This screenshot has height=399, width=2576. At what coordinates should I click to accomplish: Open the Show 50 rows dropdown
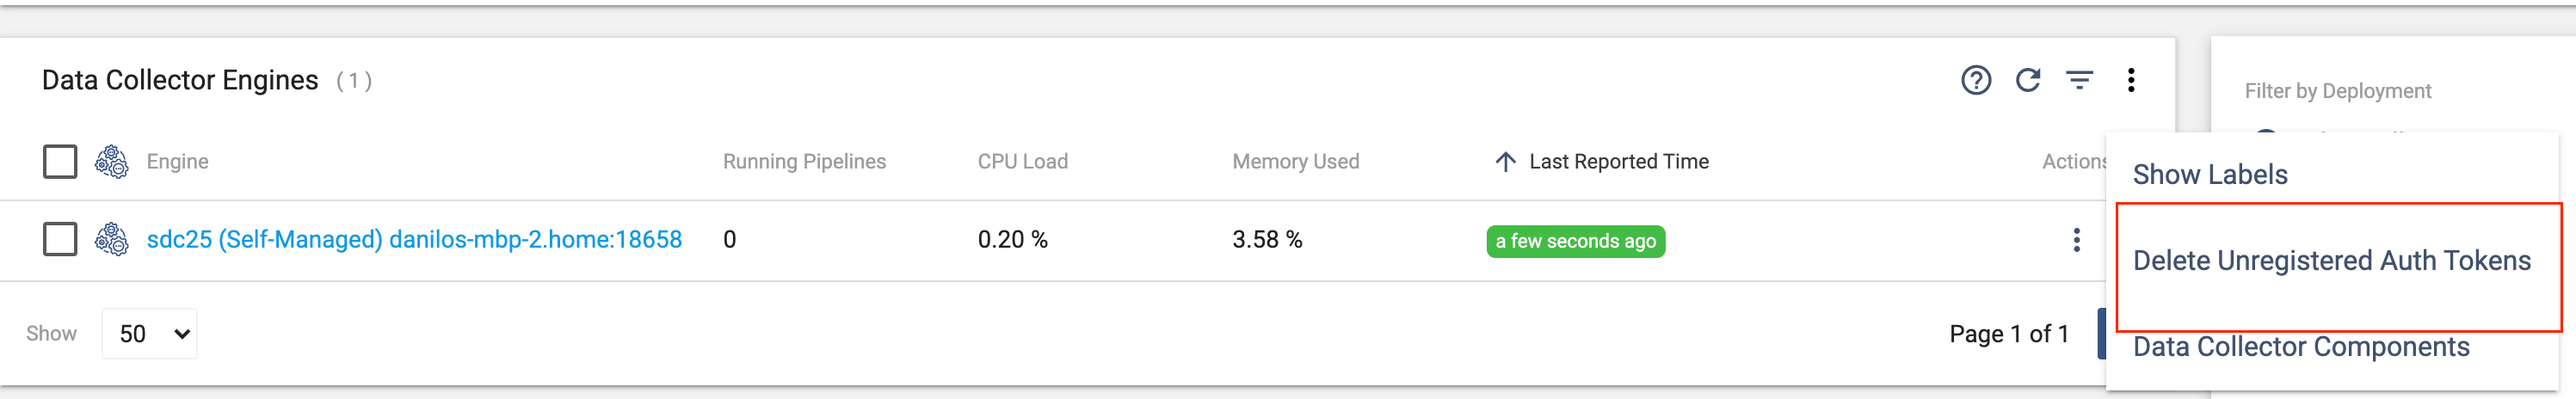tap(150, 334)
